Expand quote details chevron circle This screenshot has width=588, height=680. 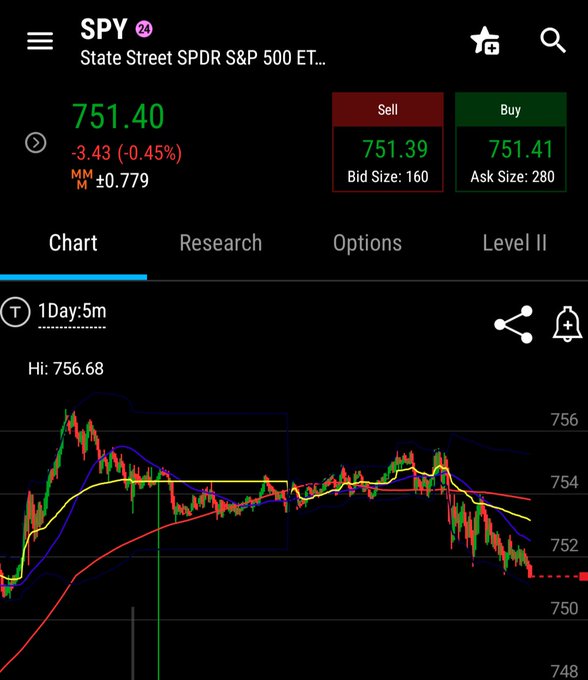click(36, 143)
